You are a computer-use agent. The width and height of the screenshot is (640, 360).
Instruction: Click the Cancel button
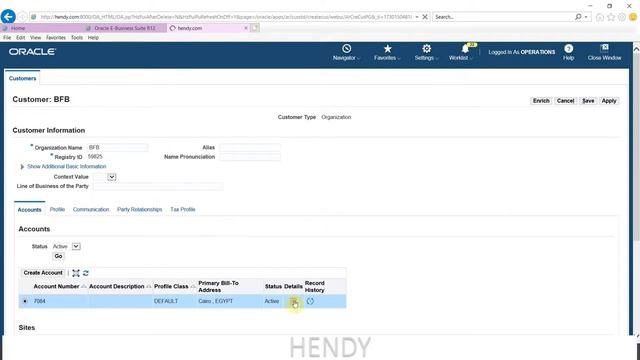[565, 101]
